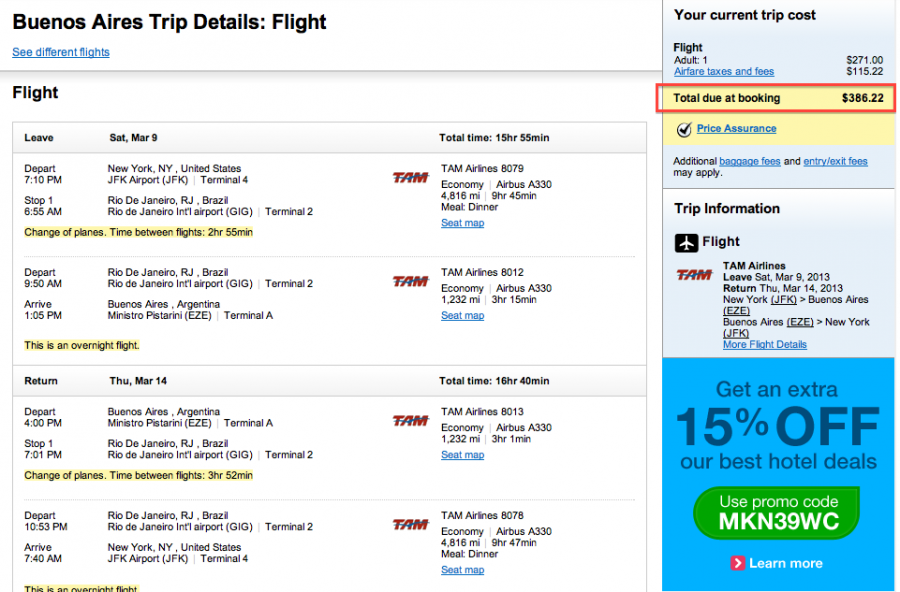Click the red arrow icon beside Learn more
The image size is (900, 592).
point(738,563)
